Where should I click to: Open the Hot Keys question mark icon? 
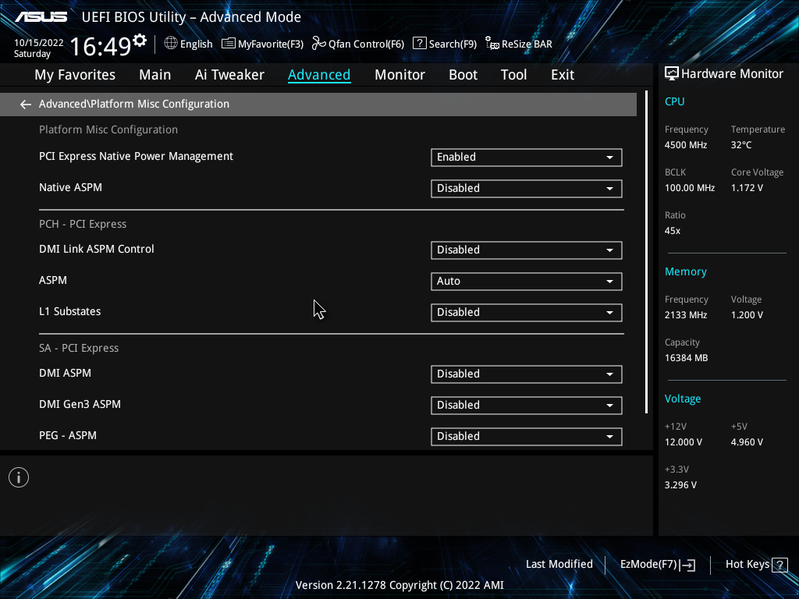pos(780,565)
